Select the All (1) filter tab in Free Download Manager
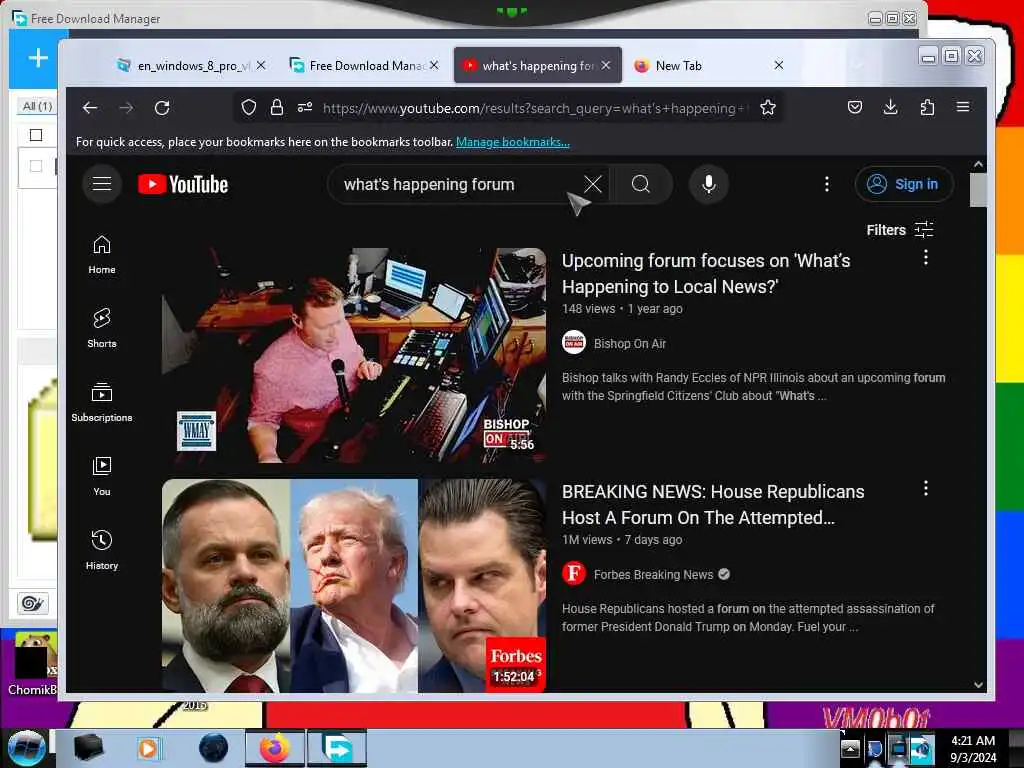This screenshot has width=1024, height=768. pyautogui.click(x=37, y=106)
